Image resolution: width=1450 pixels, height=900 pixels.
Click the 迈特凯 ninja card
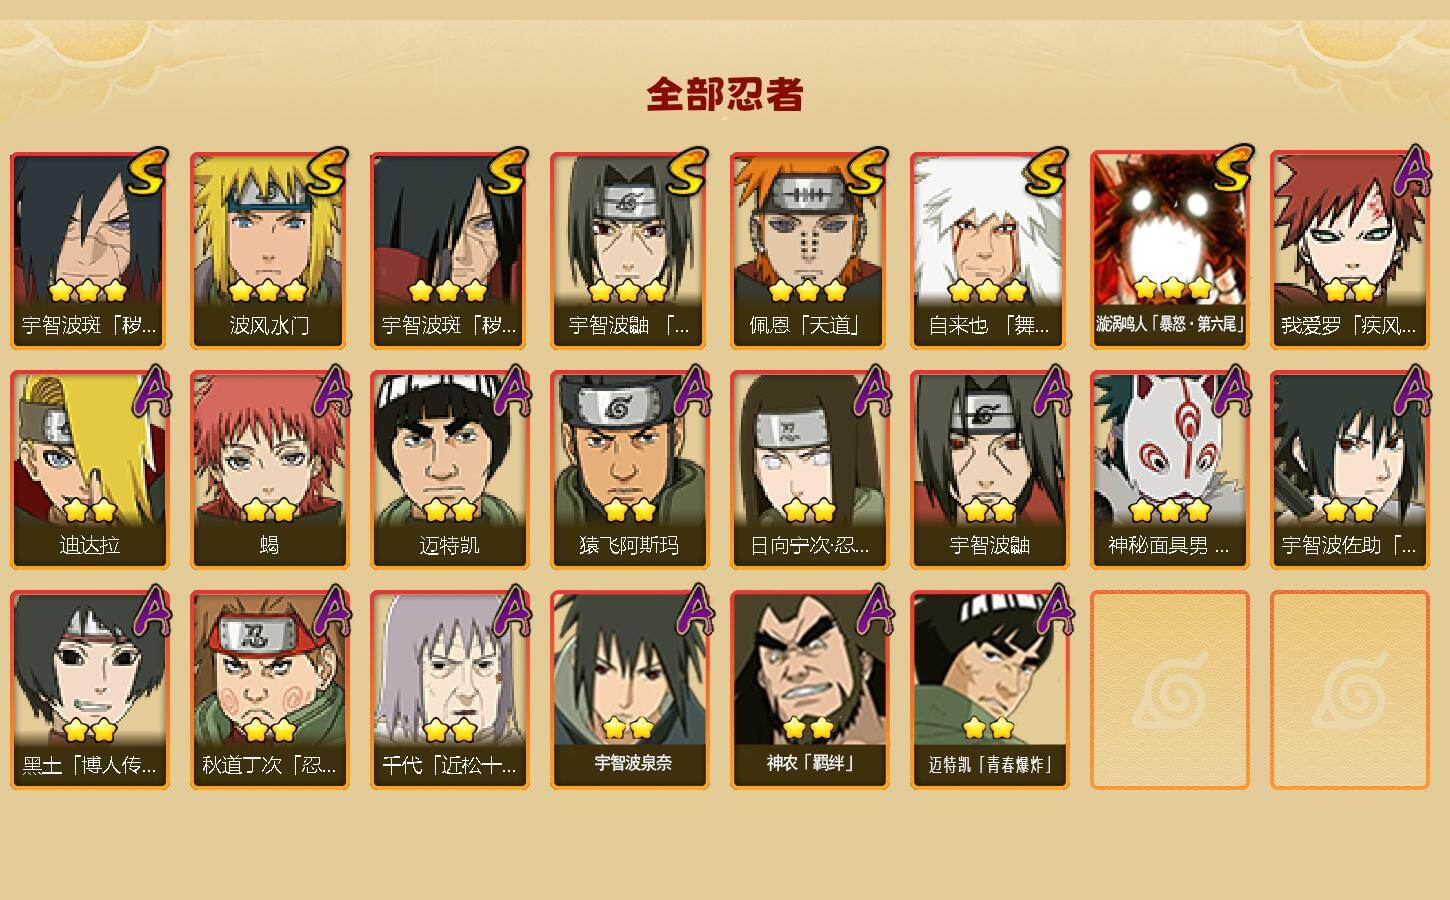click(449, 470)
